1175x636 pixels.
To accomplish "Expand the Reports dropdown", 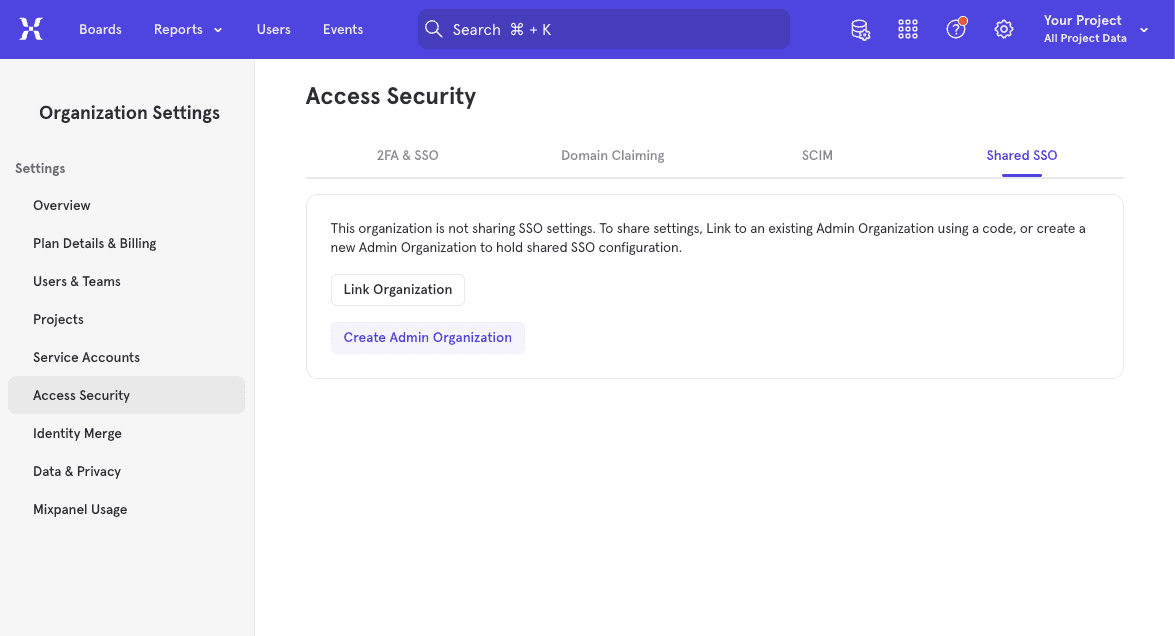I will 188,29.
